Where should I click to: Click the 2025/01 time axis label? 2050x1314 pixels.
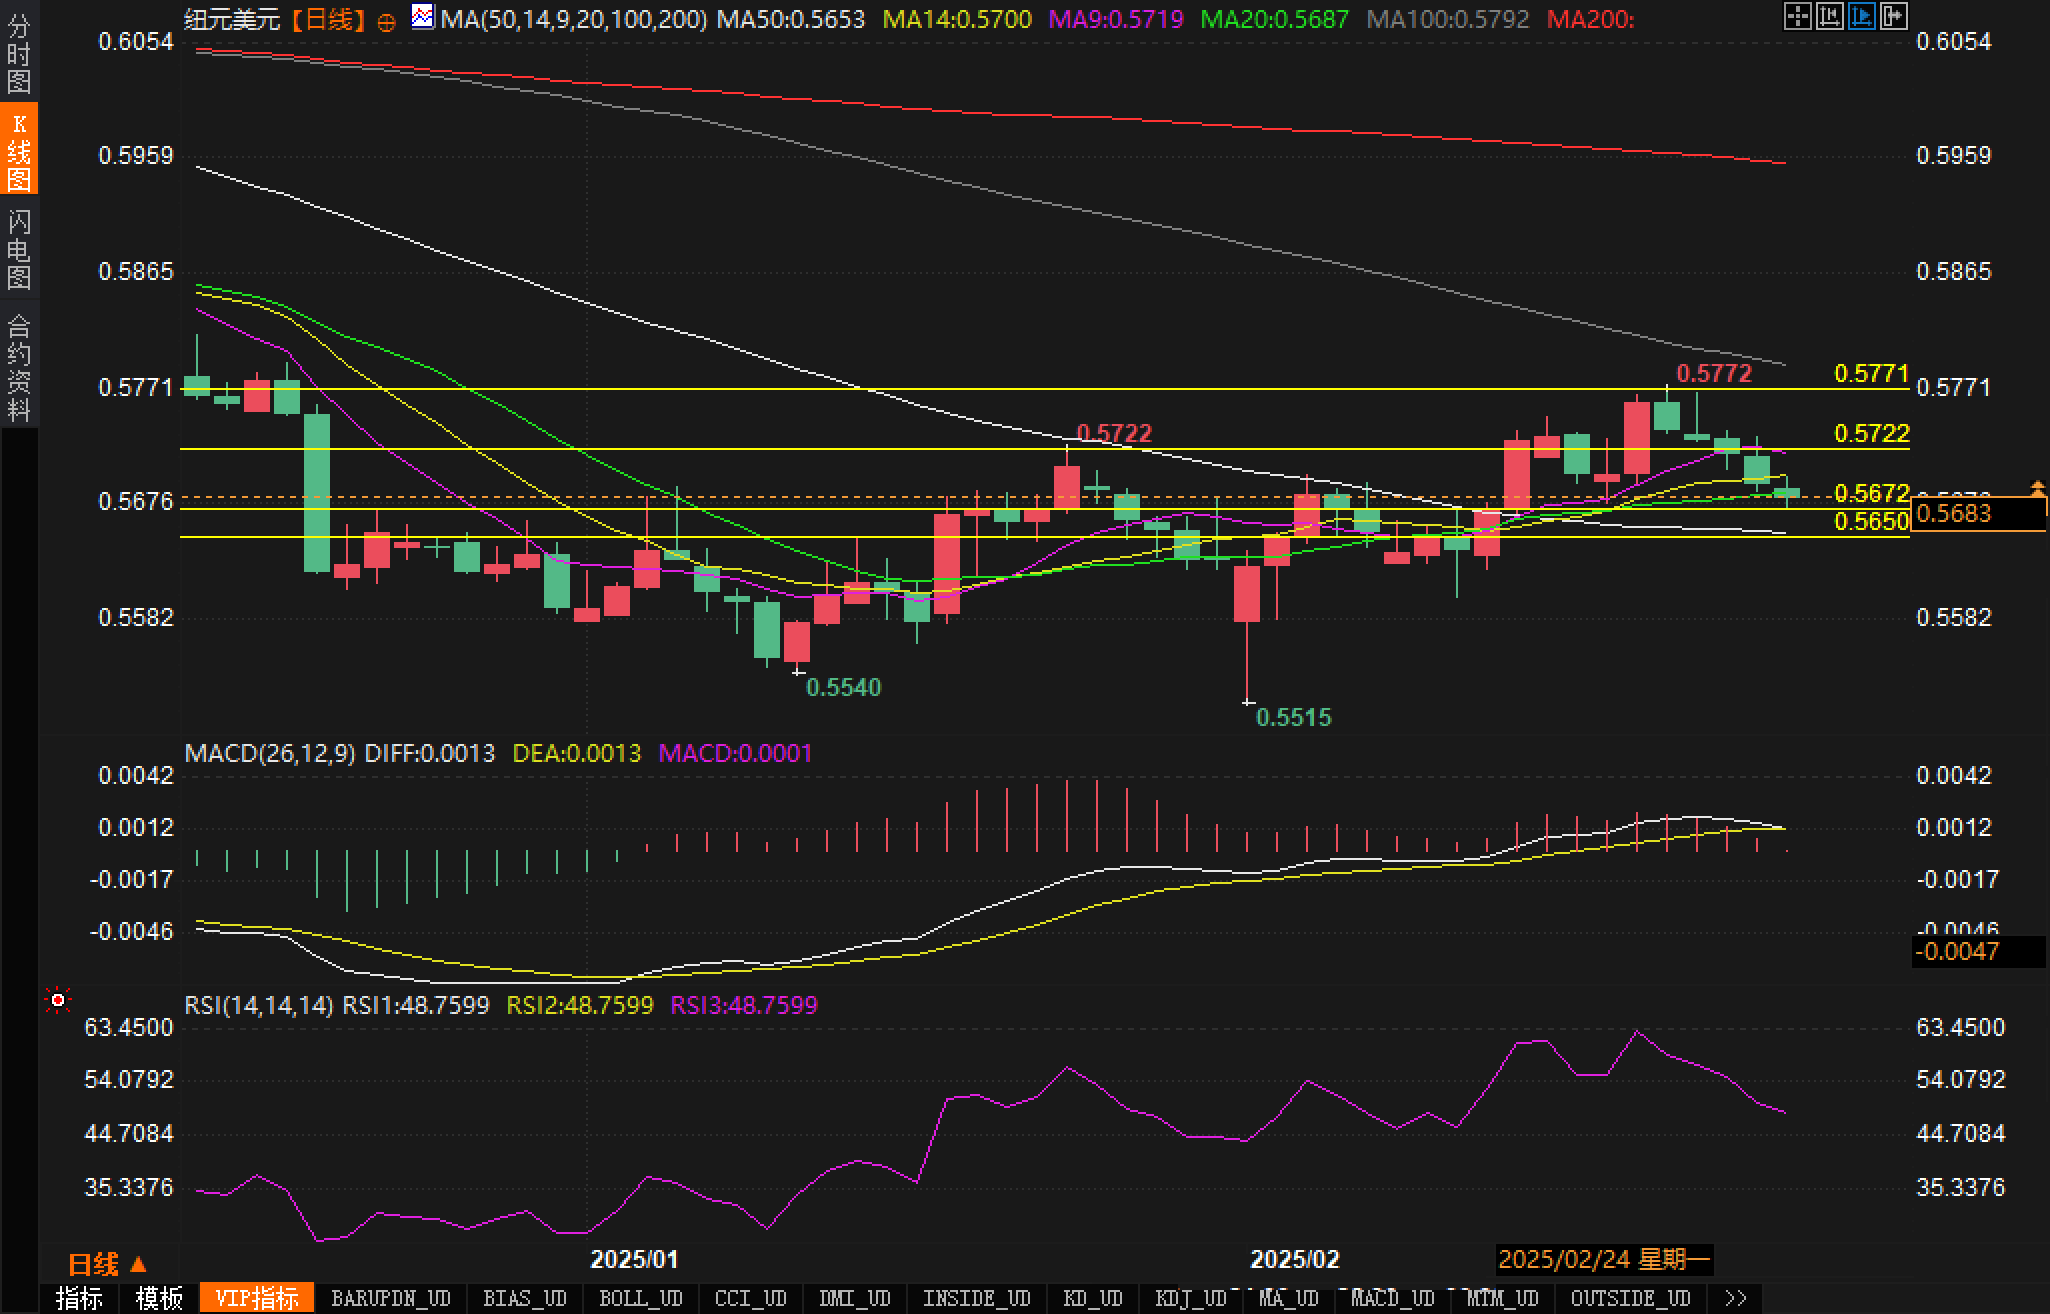[x=634, y=1259]
